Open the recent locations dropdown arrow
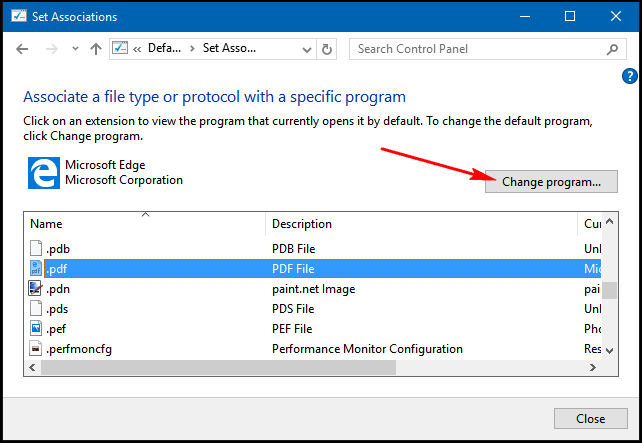Viewport: 642px width, 443px height. coord(73,49)
